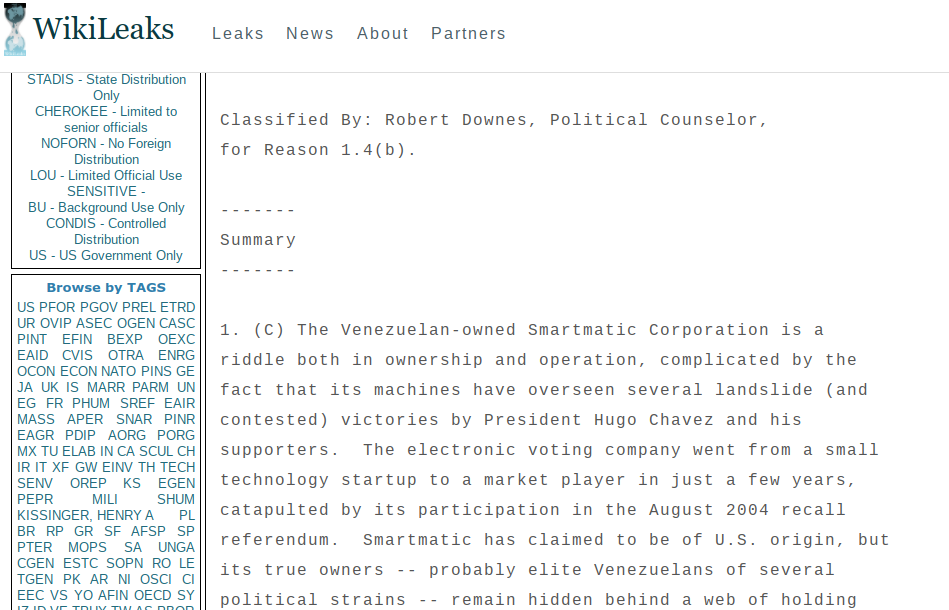The image size is (949, 610).
Task: Browse the MILI tag
Action: click(105, 499)
